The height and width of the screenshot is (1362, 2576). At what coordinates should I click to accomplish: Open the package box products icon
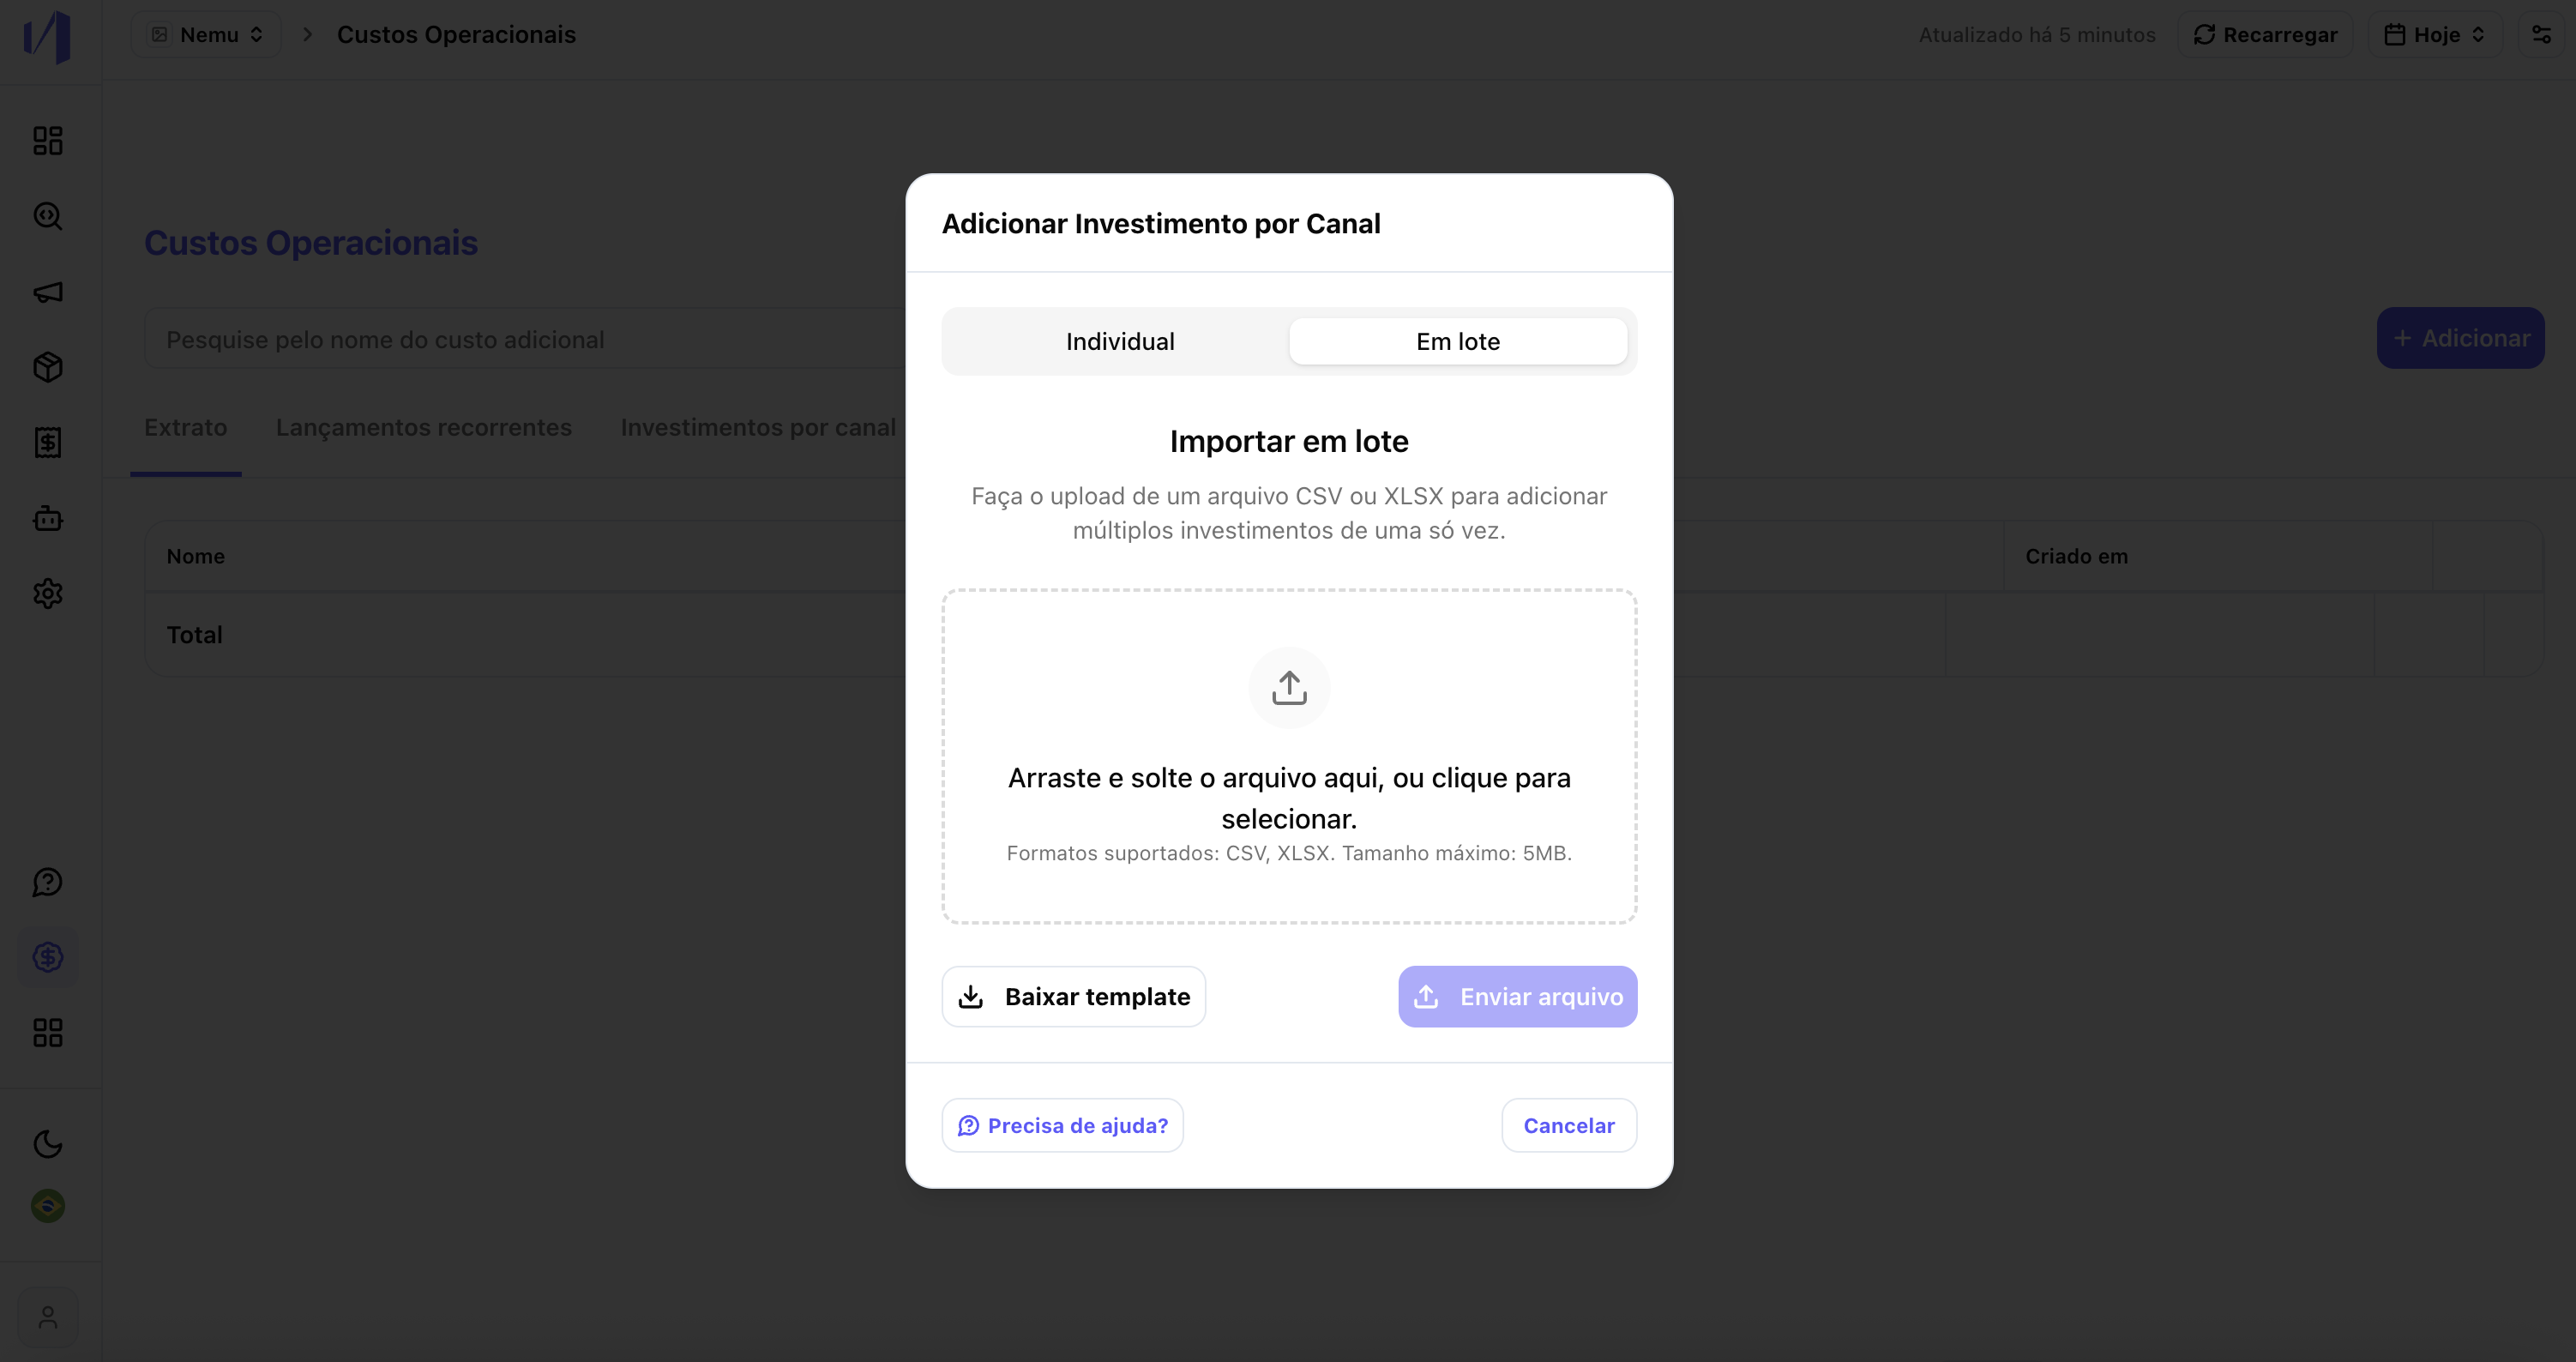[48, 367]
